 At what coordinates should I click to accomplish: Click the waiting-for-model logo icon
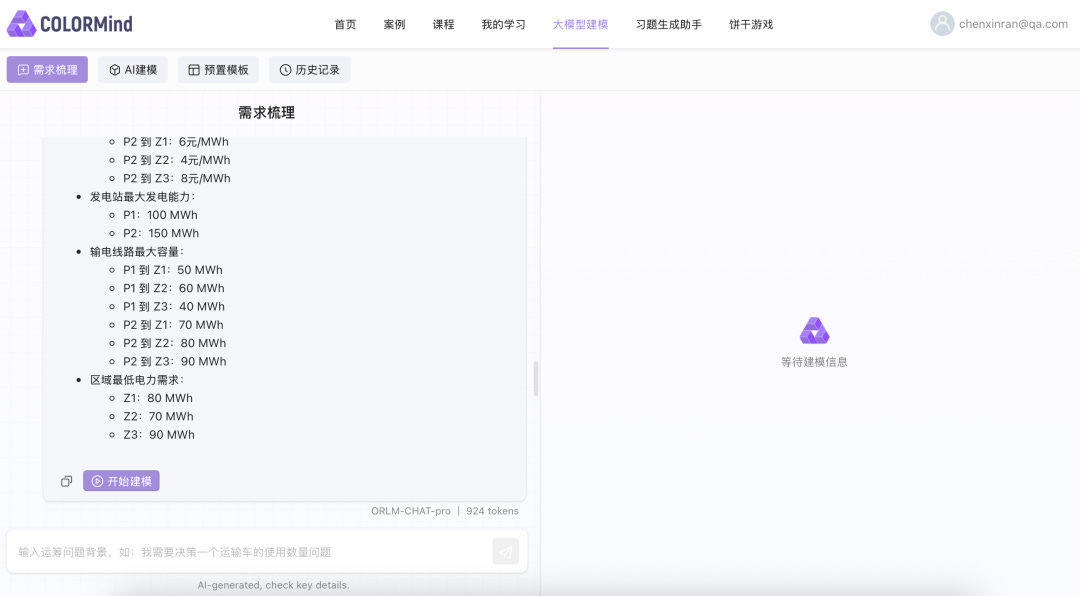814,331
